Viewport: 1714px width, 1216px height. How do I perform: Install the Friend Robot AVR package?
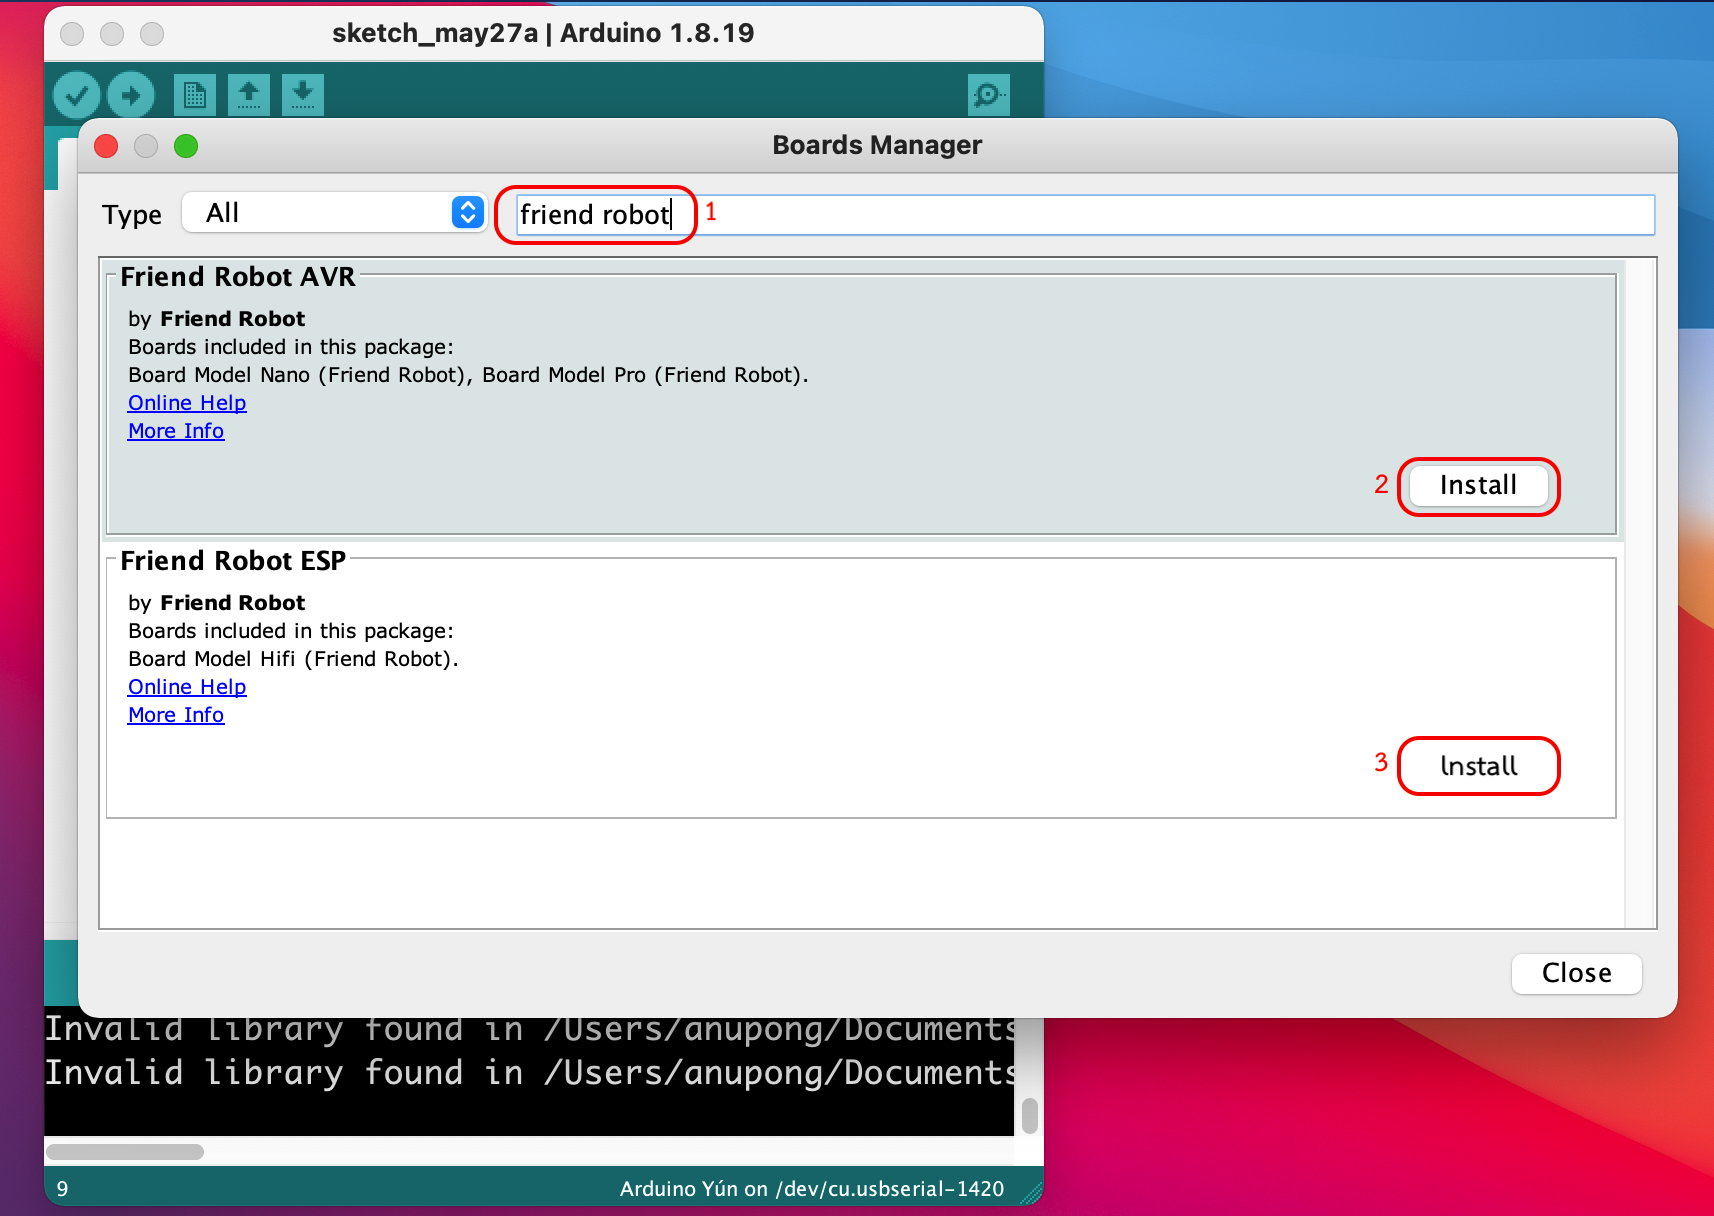1478,486
